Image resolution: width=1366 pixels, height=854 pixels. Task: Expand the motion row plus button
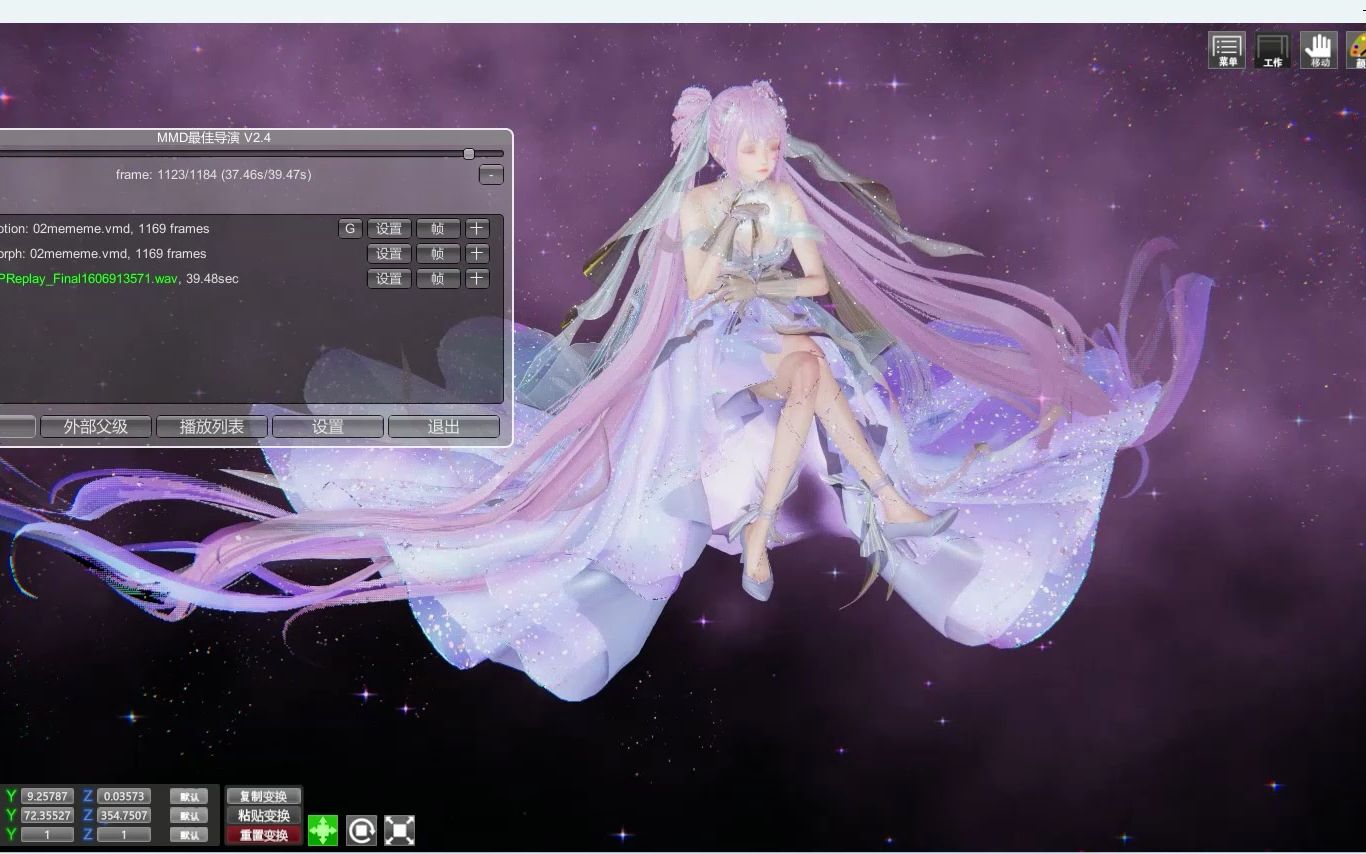[477, 229]
